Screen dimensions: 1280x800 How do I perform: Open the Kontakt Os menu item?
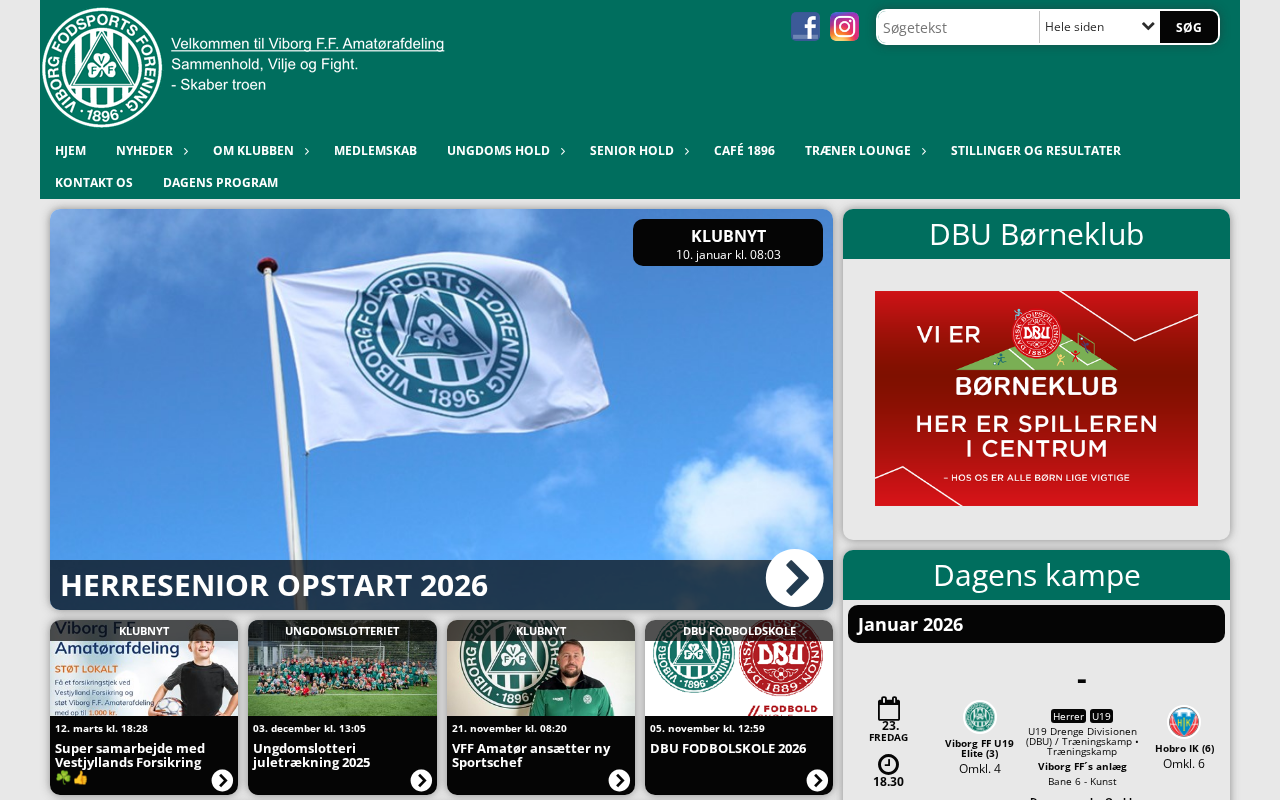click(94, 183)
